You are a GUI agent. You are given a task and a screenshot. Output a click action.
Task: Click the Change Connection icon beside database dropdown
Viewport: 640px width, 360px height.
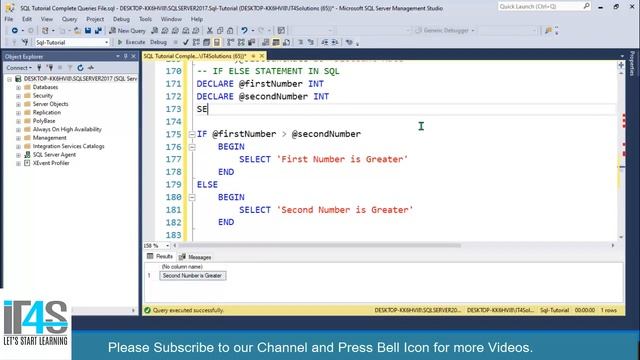pos(25,42)
